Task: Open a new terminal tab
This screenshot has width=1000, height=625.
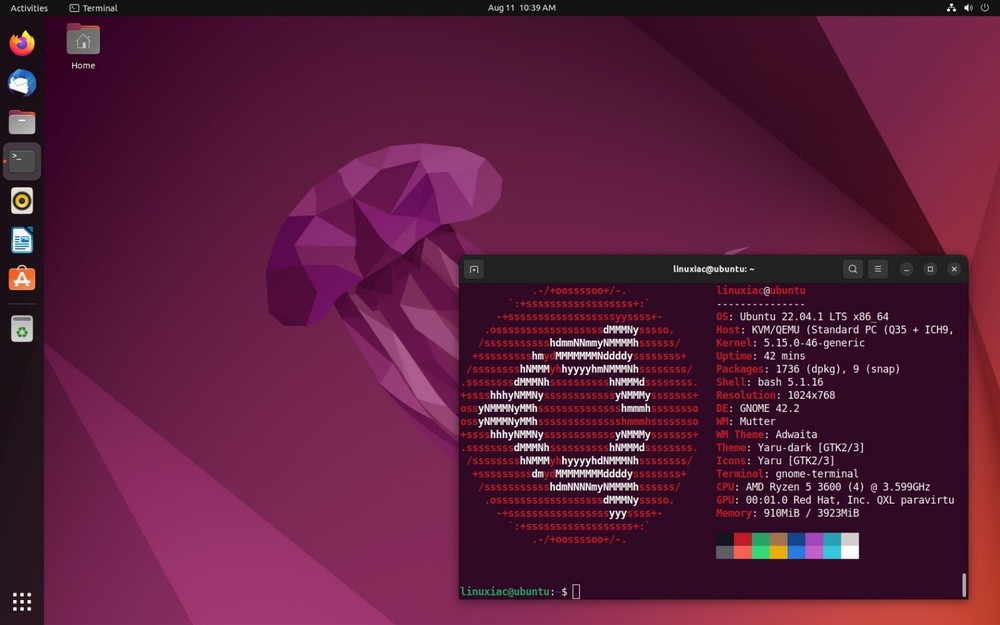Action: click(473, 268)
